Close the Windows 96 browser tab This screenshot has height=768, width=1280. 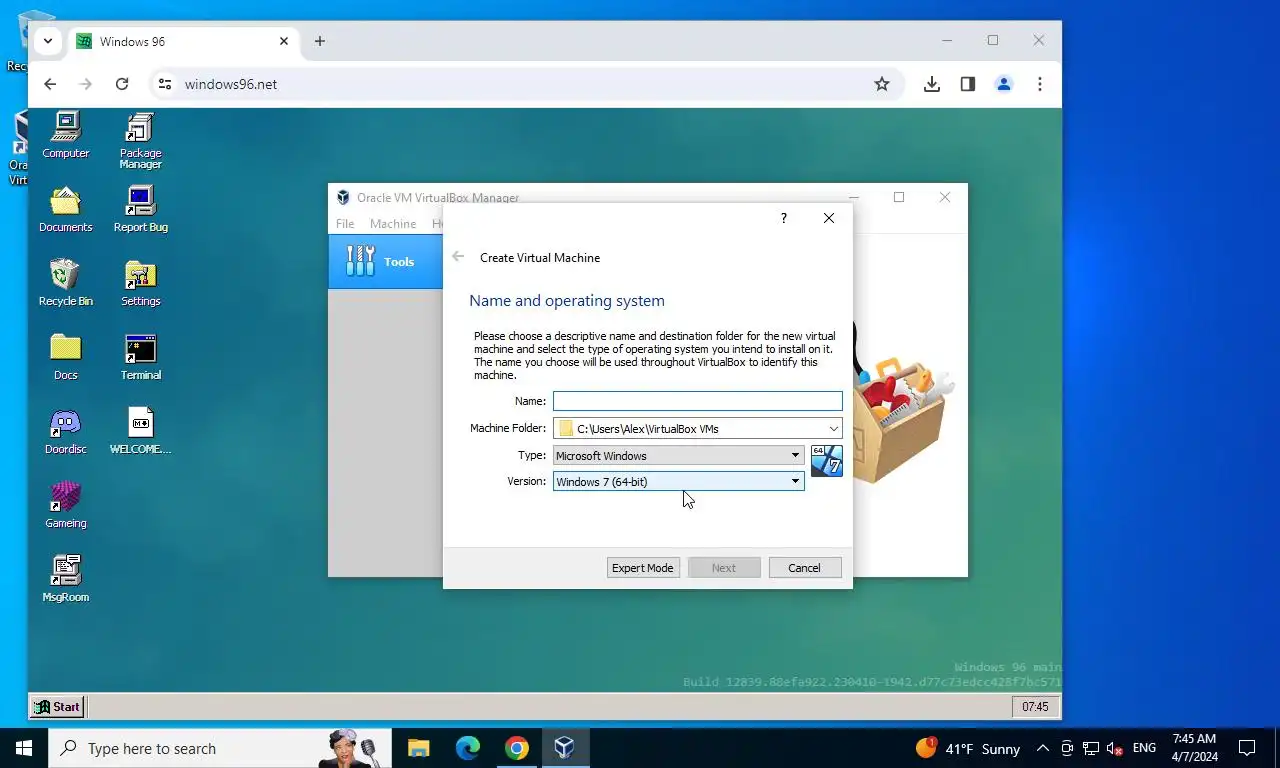pos(284,41)
